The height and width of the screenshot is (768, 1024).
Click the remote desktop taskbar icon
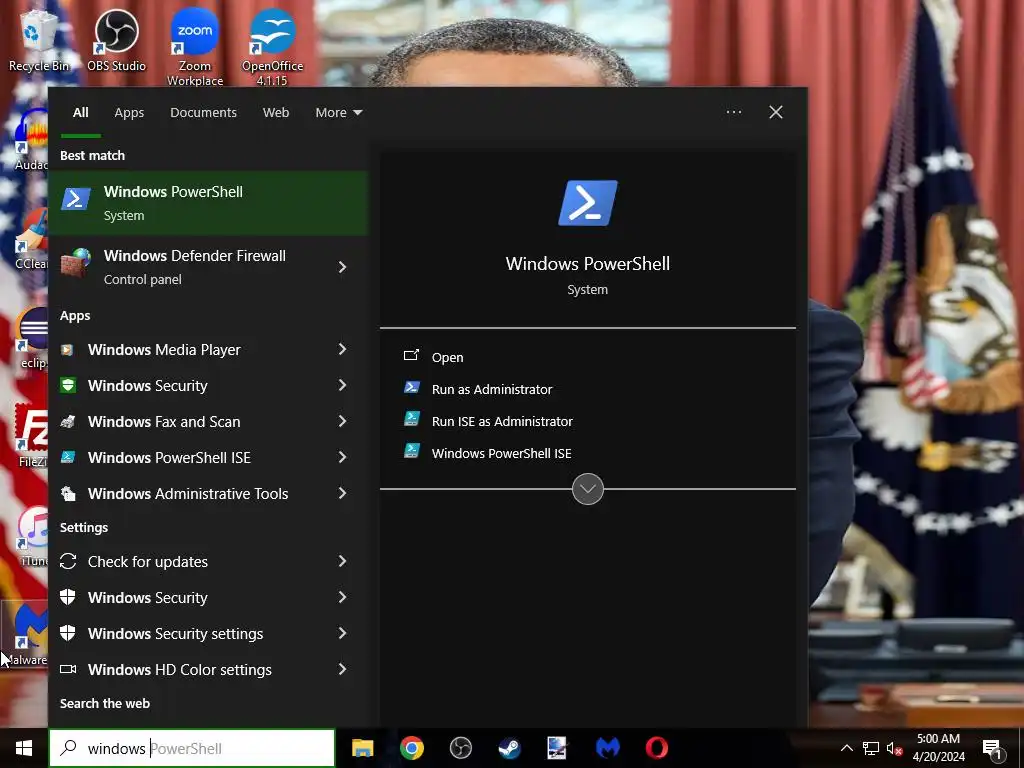pyautogui.click(x=557, y=748)
